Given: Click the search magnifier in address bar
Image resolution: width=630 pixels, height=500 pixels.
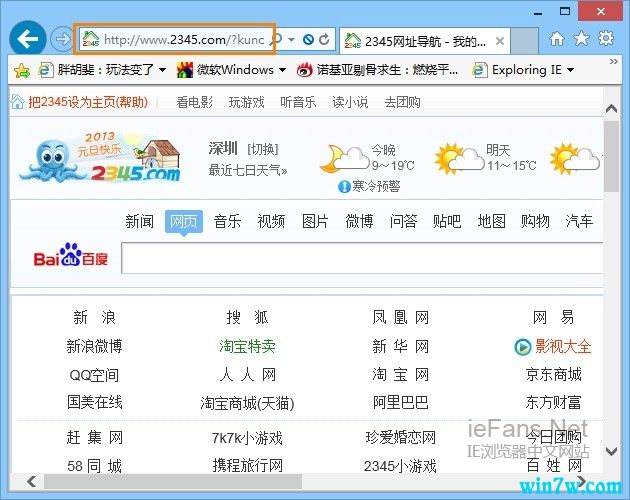Looking at the screenshot, I should 277,39.
